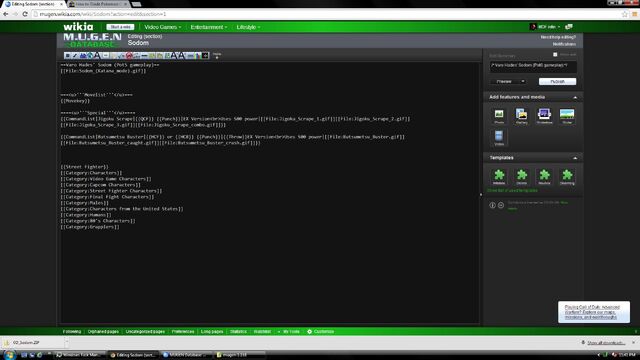Click the green puzzle template at row end
Viewport: 640px width, 360px height.
pyautogui.click(x=567, y=177)
